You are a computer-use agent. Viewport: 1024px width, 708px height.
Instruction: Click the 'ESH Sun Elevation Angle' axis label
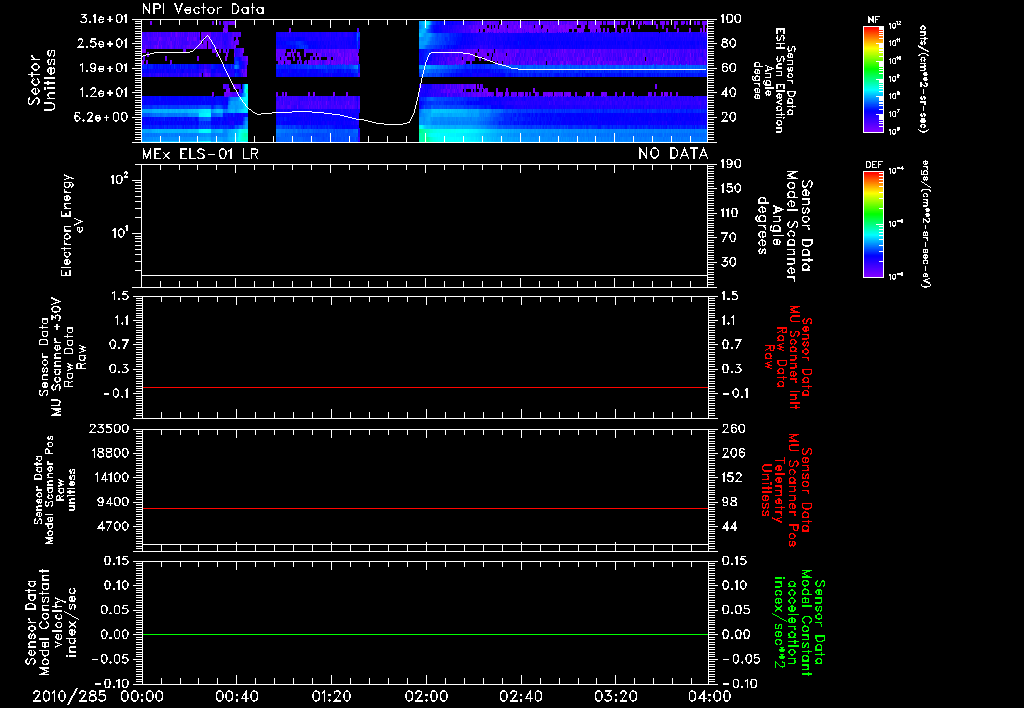(775, 80)
